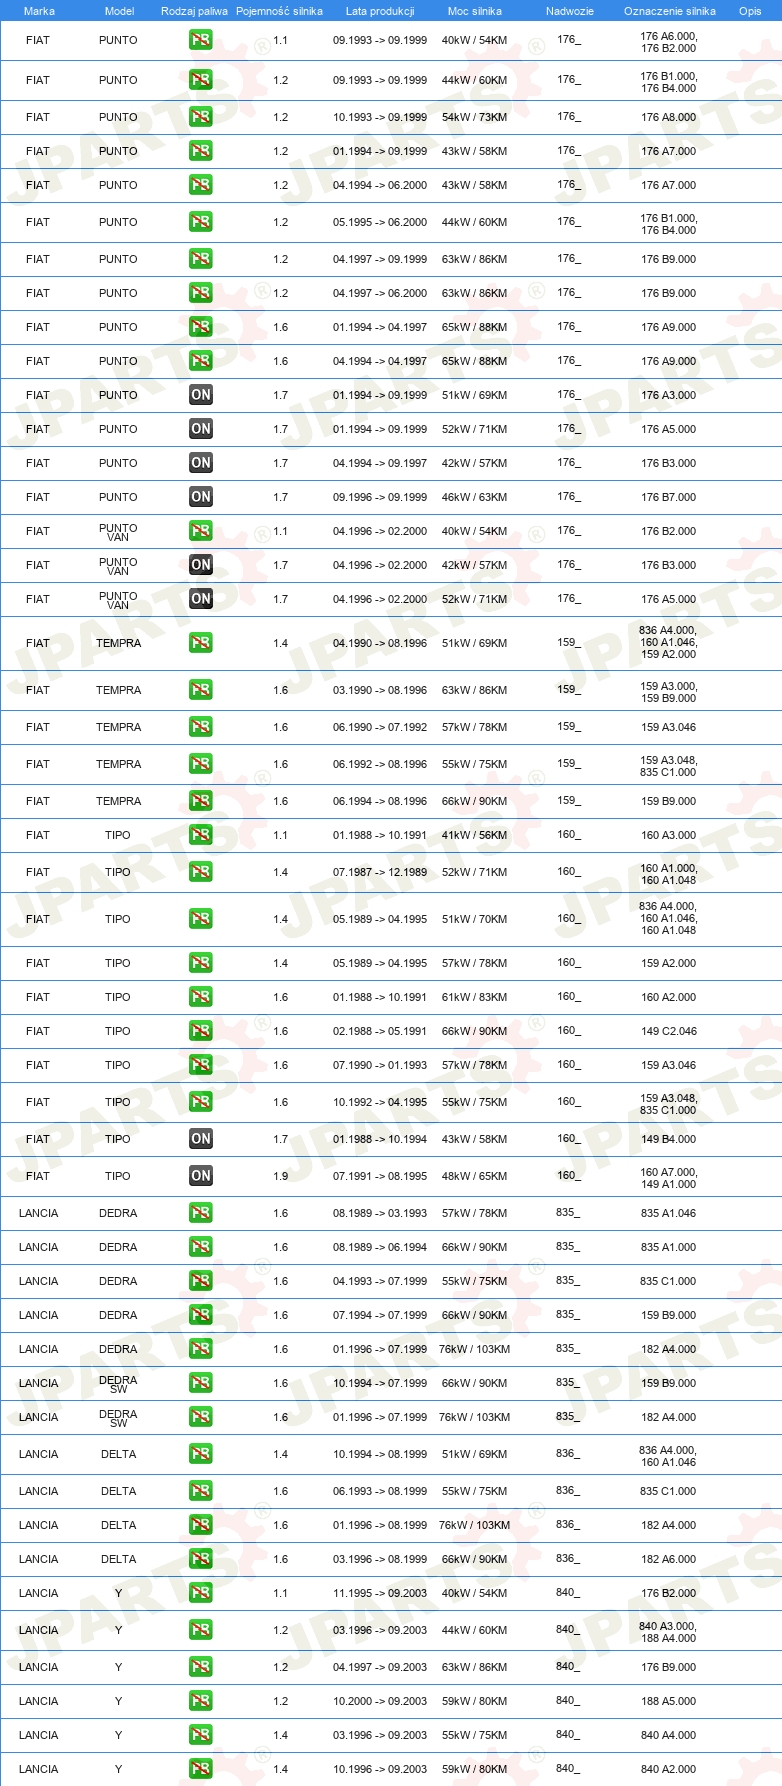Viewport: 782px width, 1786px height.
Task: Click engine code 160 A2.000
Action: click(669, 997)
